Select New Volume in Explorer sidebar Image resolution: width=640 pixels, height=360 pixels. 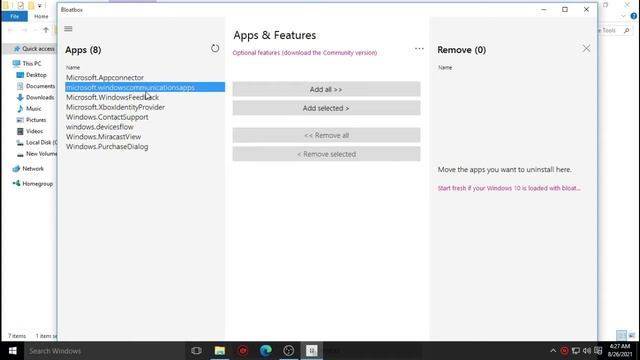tap(36, 154)
